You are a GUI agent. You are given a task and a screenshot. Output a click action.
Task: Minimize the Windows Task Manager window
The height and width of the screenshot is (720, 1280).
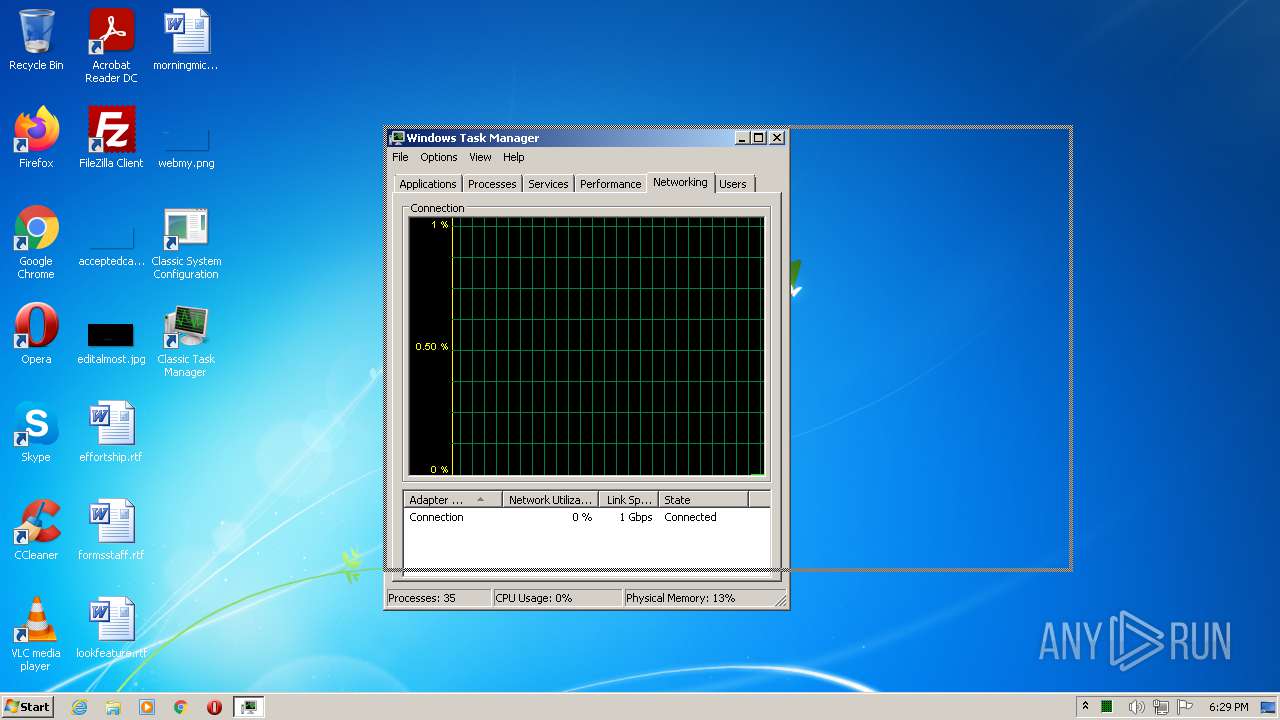click(741, 138)
